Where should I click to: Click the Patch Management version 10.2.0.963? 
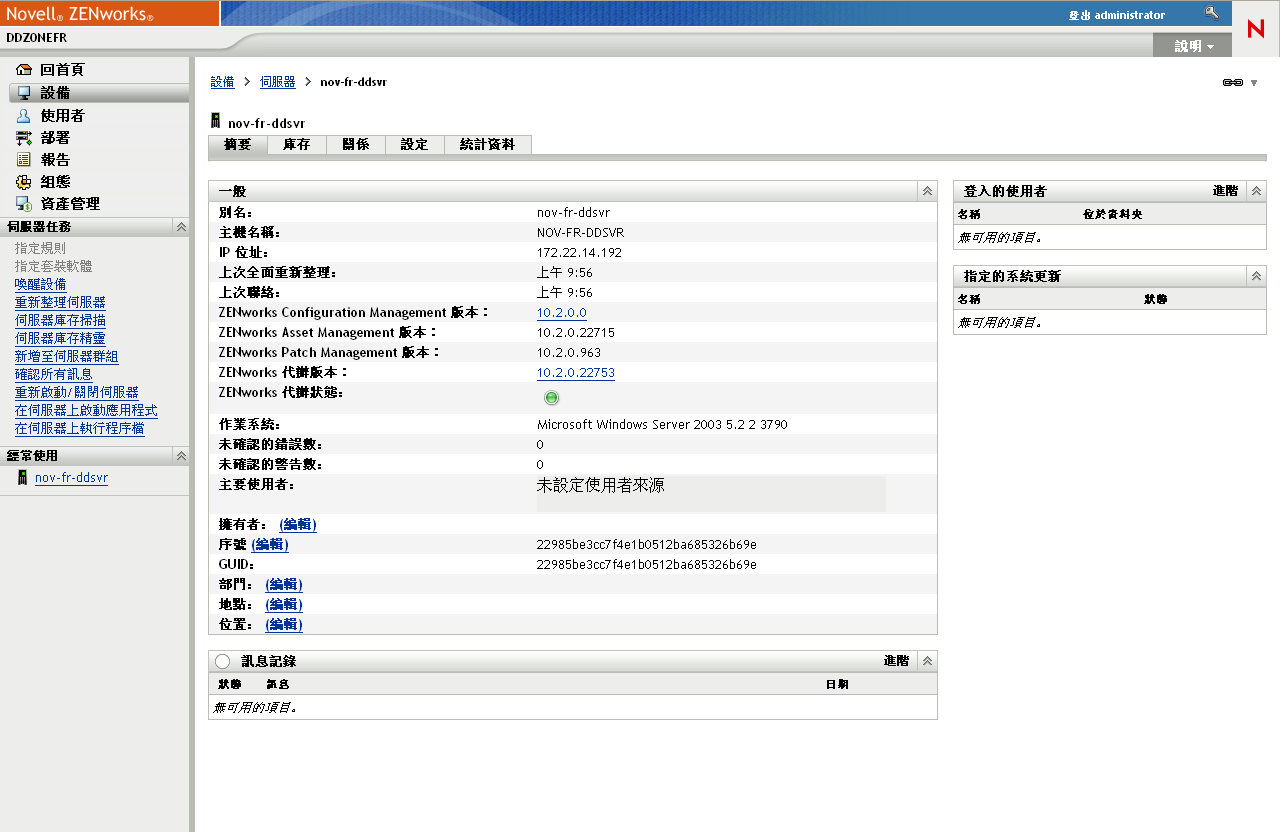tap(569, 353)
